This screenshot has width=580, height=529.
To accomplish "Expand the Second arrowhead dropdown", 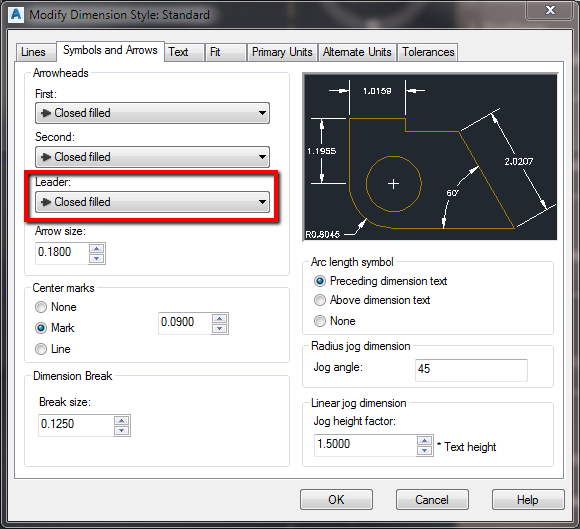I will coord(152,157).
